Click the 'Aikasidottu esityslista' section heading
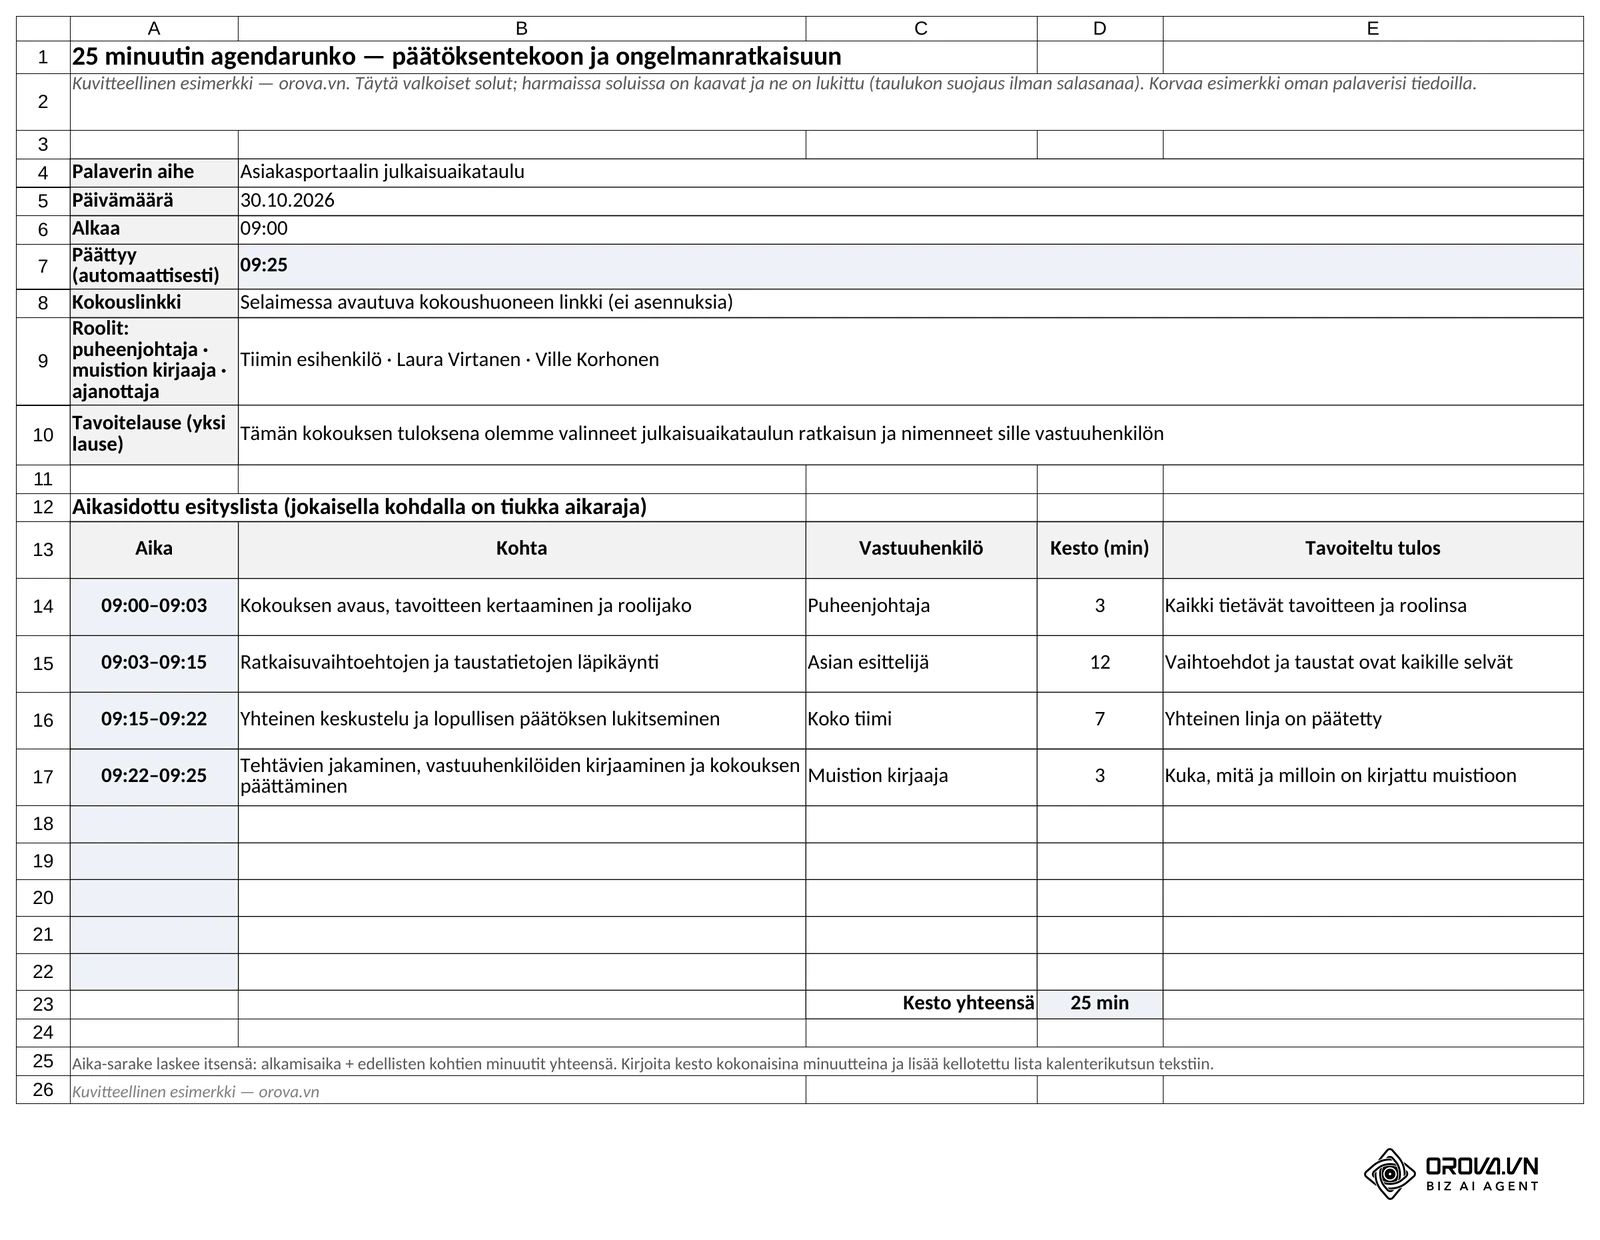 click(x=359, y=507)
